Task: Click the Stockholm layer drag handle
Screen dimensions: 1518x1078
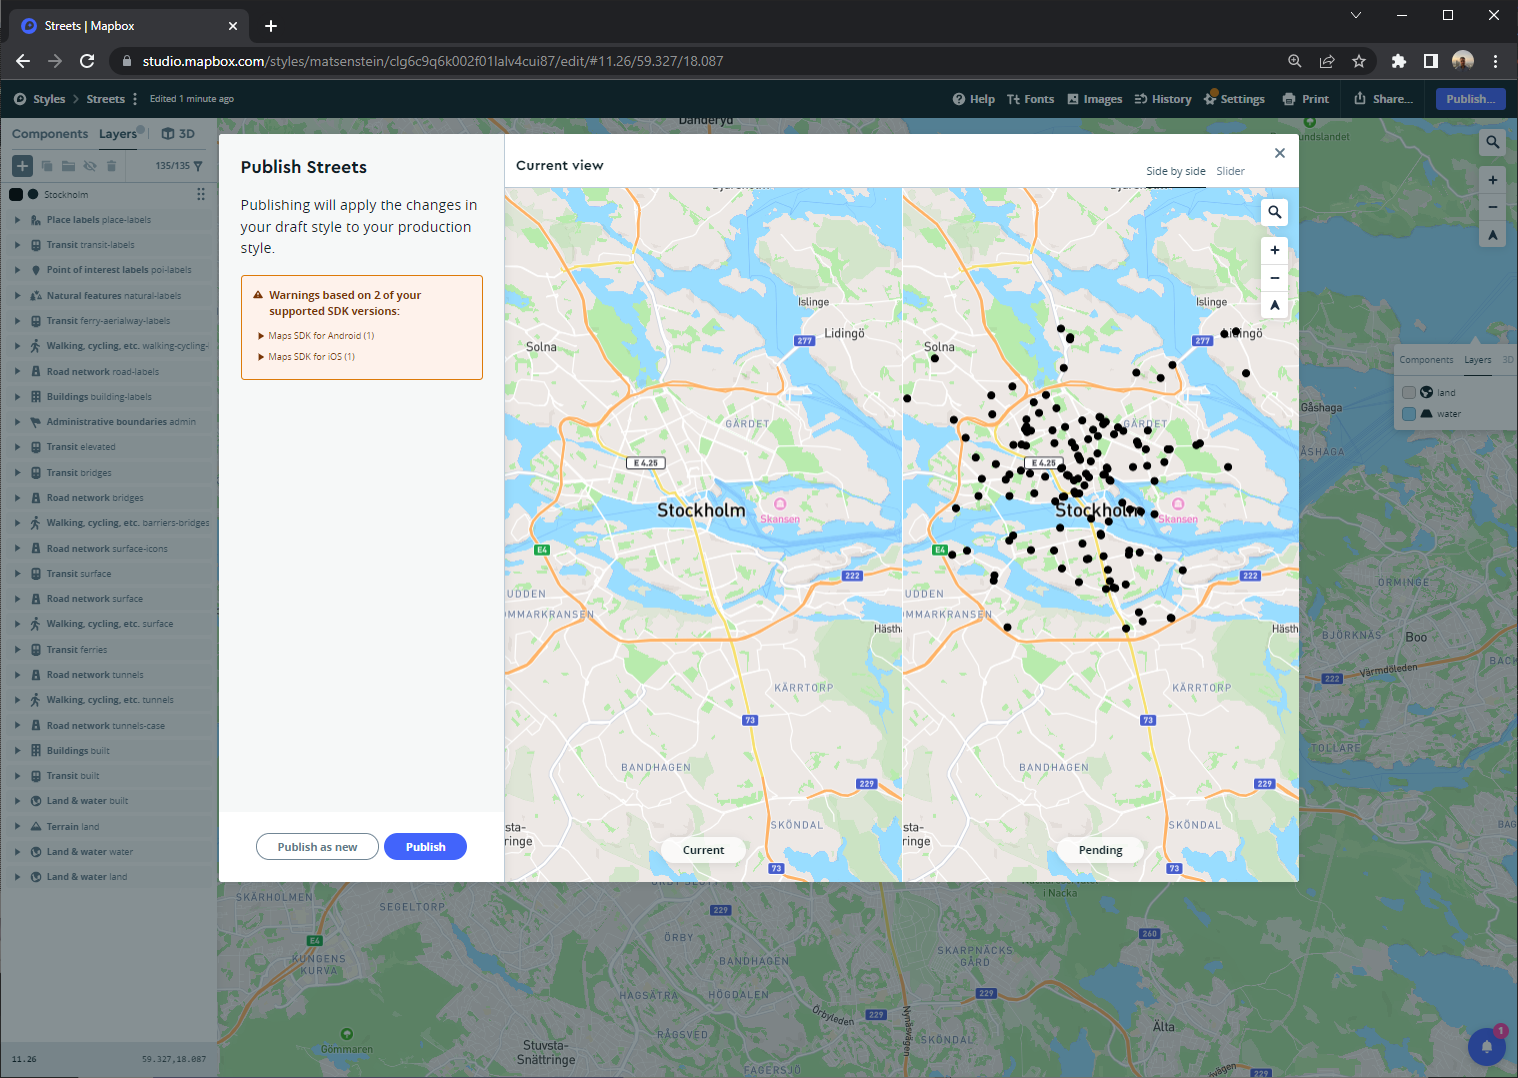Action: (x=201, y=194)
